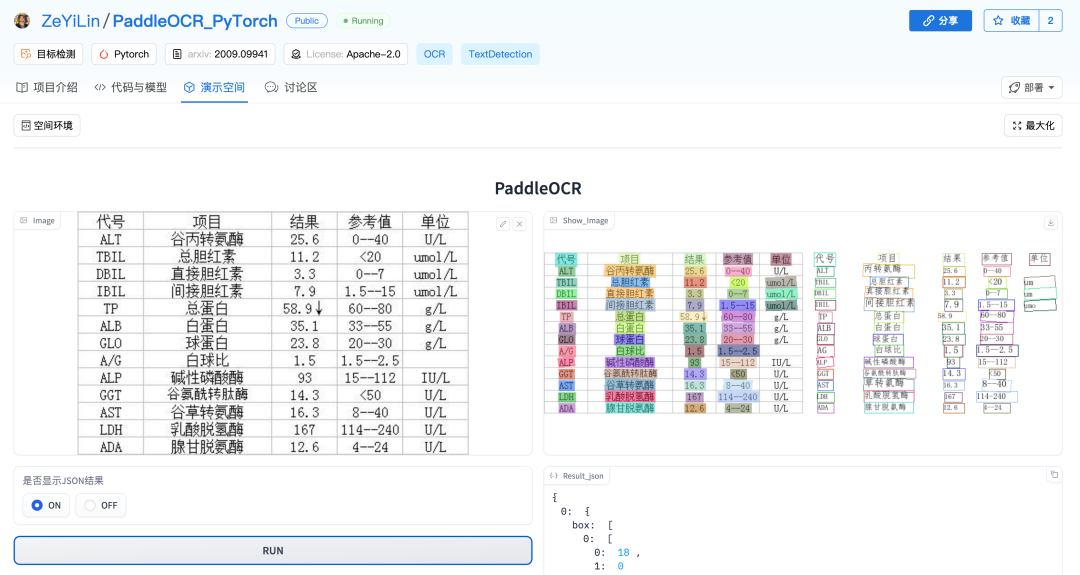Viewport: 1080px width, 575px height.
Task: Click the download icon on Show_Image
Action: click(1050, 222)
